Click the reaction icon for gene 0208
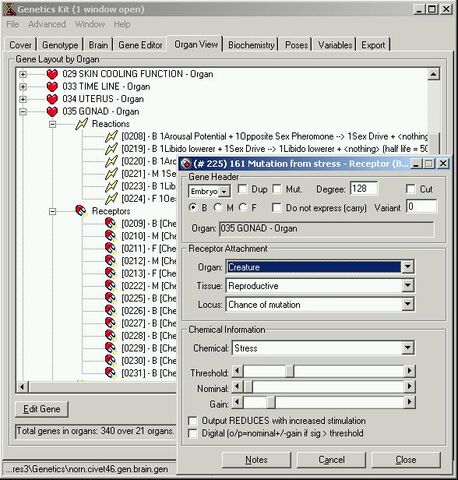Viewport: 458px width, 480px height. [111, 136]
